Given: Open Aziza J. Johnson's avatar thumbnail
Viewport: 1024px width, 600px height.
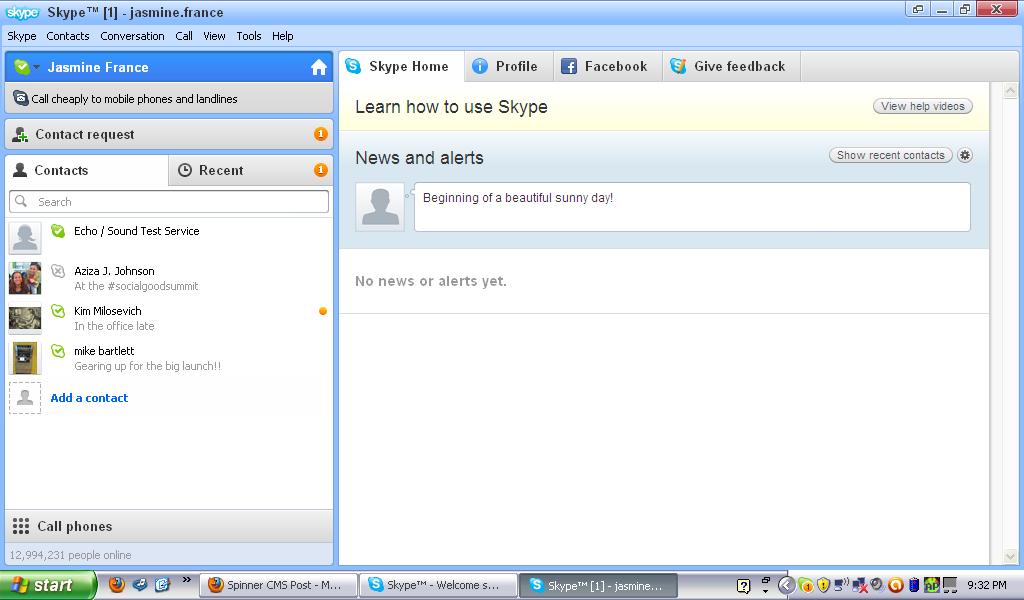Looking at the screenshot, I should coord(25,278).
